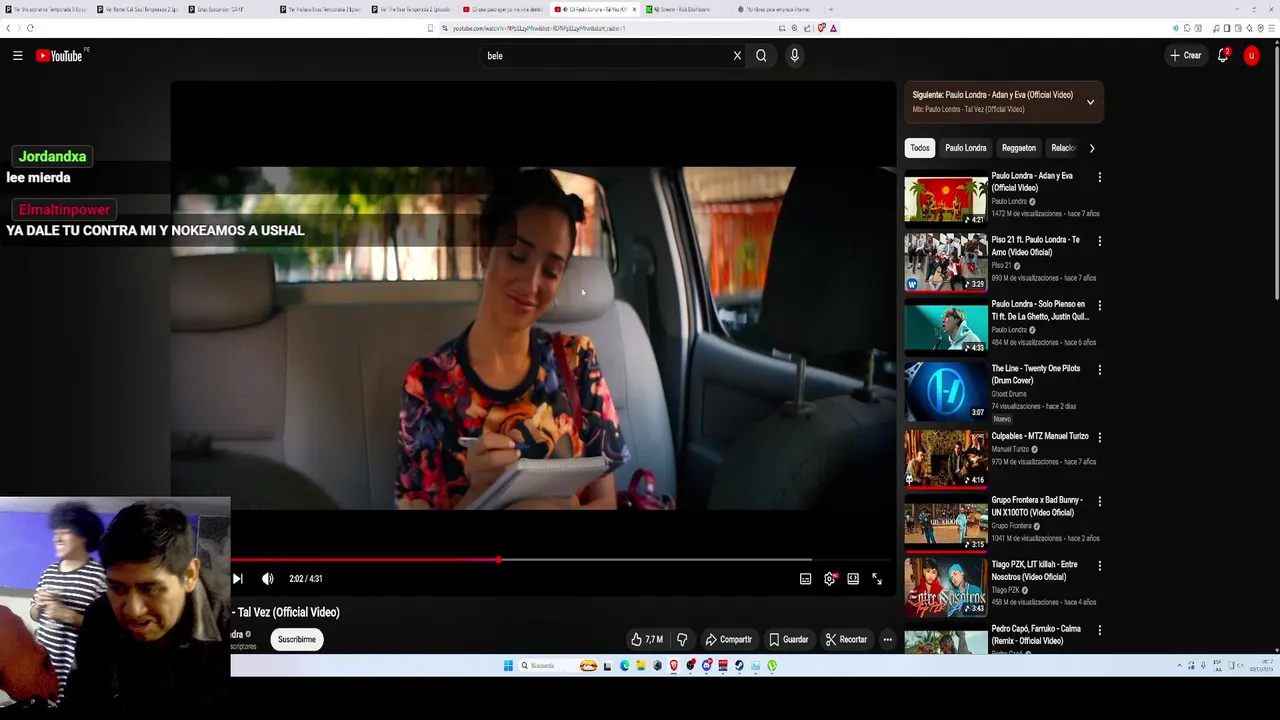
Task: Run search with the magnifier button
Action: point(761,56)
